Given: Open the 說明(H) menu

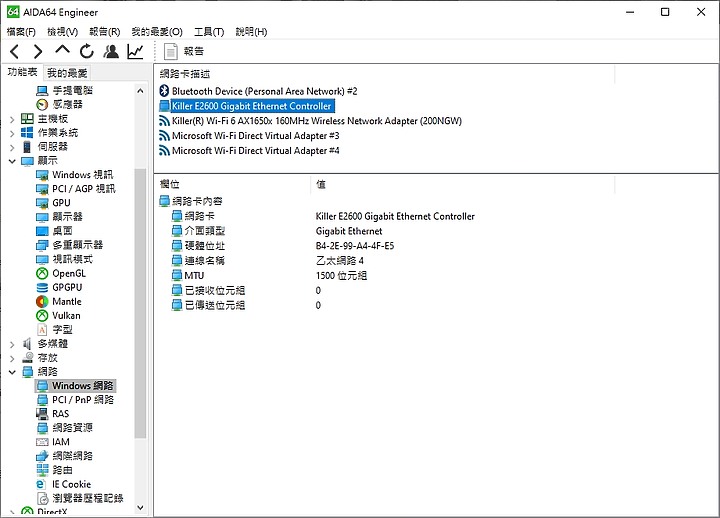Looking at the screenshot, I should (x=251, y=32).
